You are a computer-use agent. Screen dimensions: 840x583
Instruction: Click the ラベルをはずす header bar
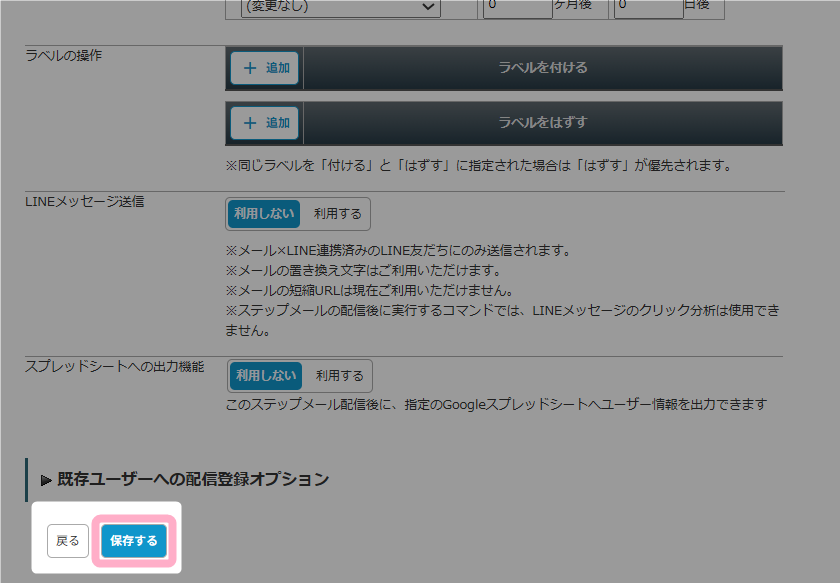coord(542,123)
